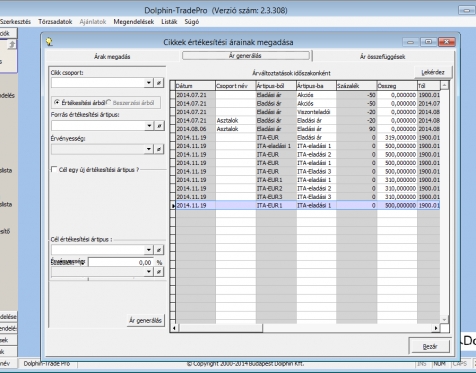The image size is (476, 373).
Task: Open the Cél értékesítési ártípus dropdown
Action: 149,250
